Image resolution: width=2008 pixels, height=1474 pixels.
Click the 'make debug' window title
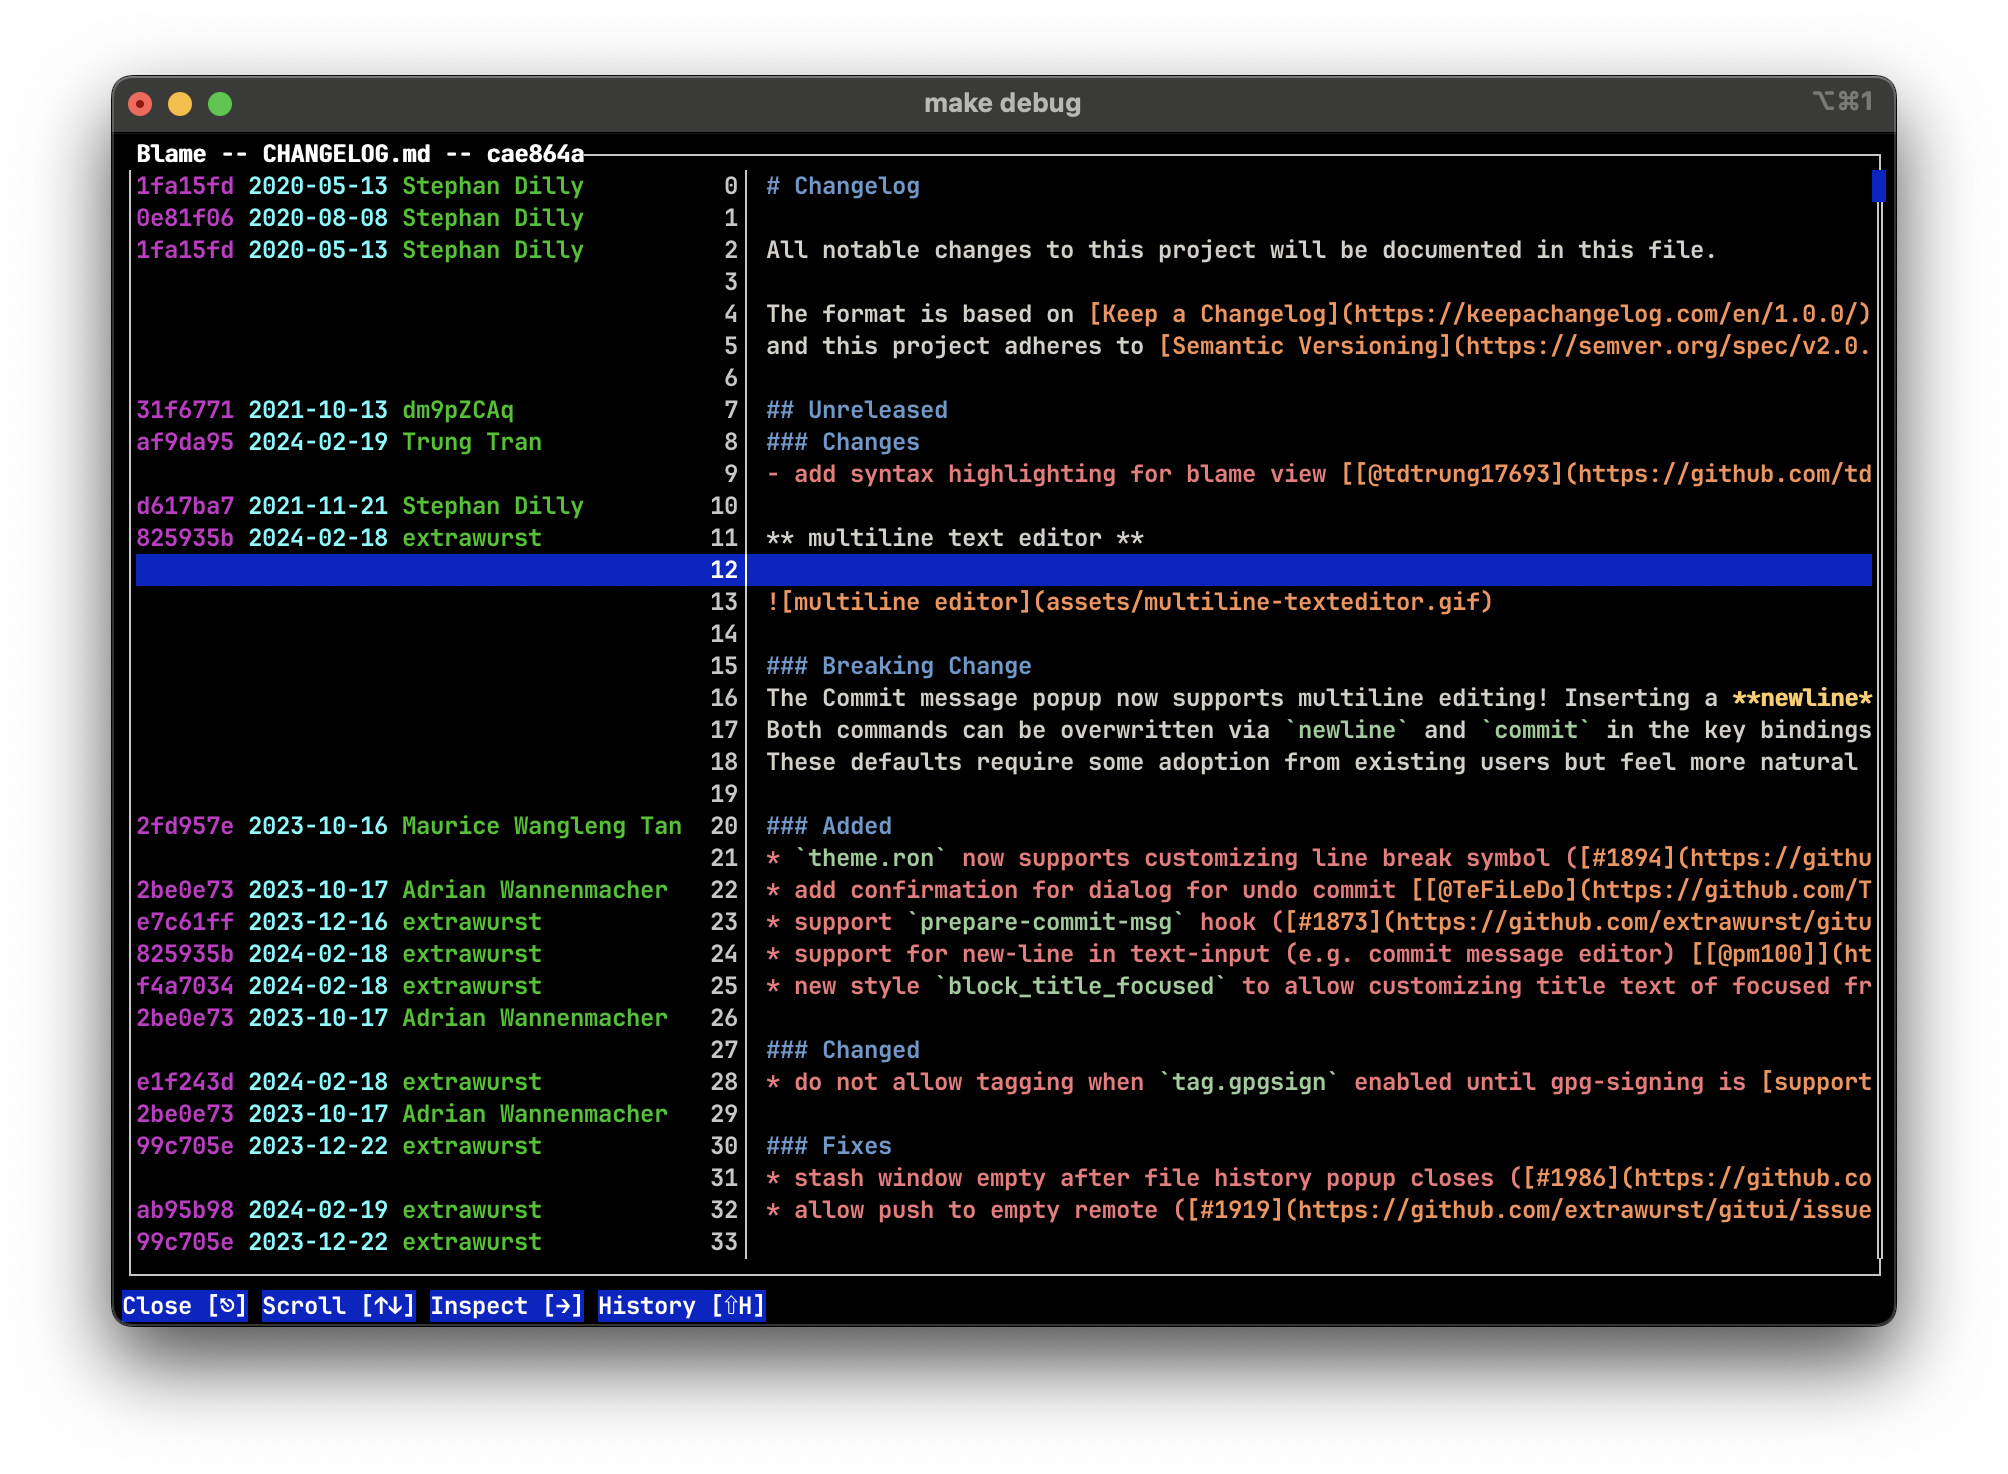[x=1003, y=103]
